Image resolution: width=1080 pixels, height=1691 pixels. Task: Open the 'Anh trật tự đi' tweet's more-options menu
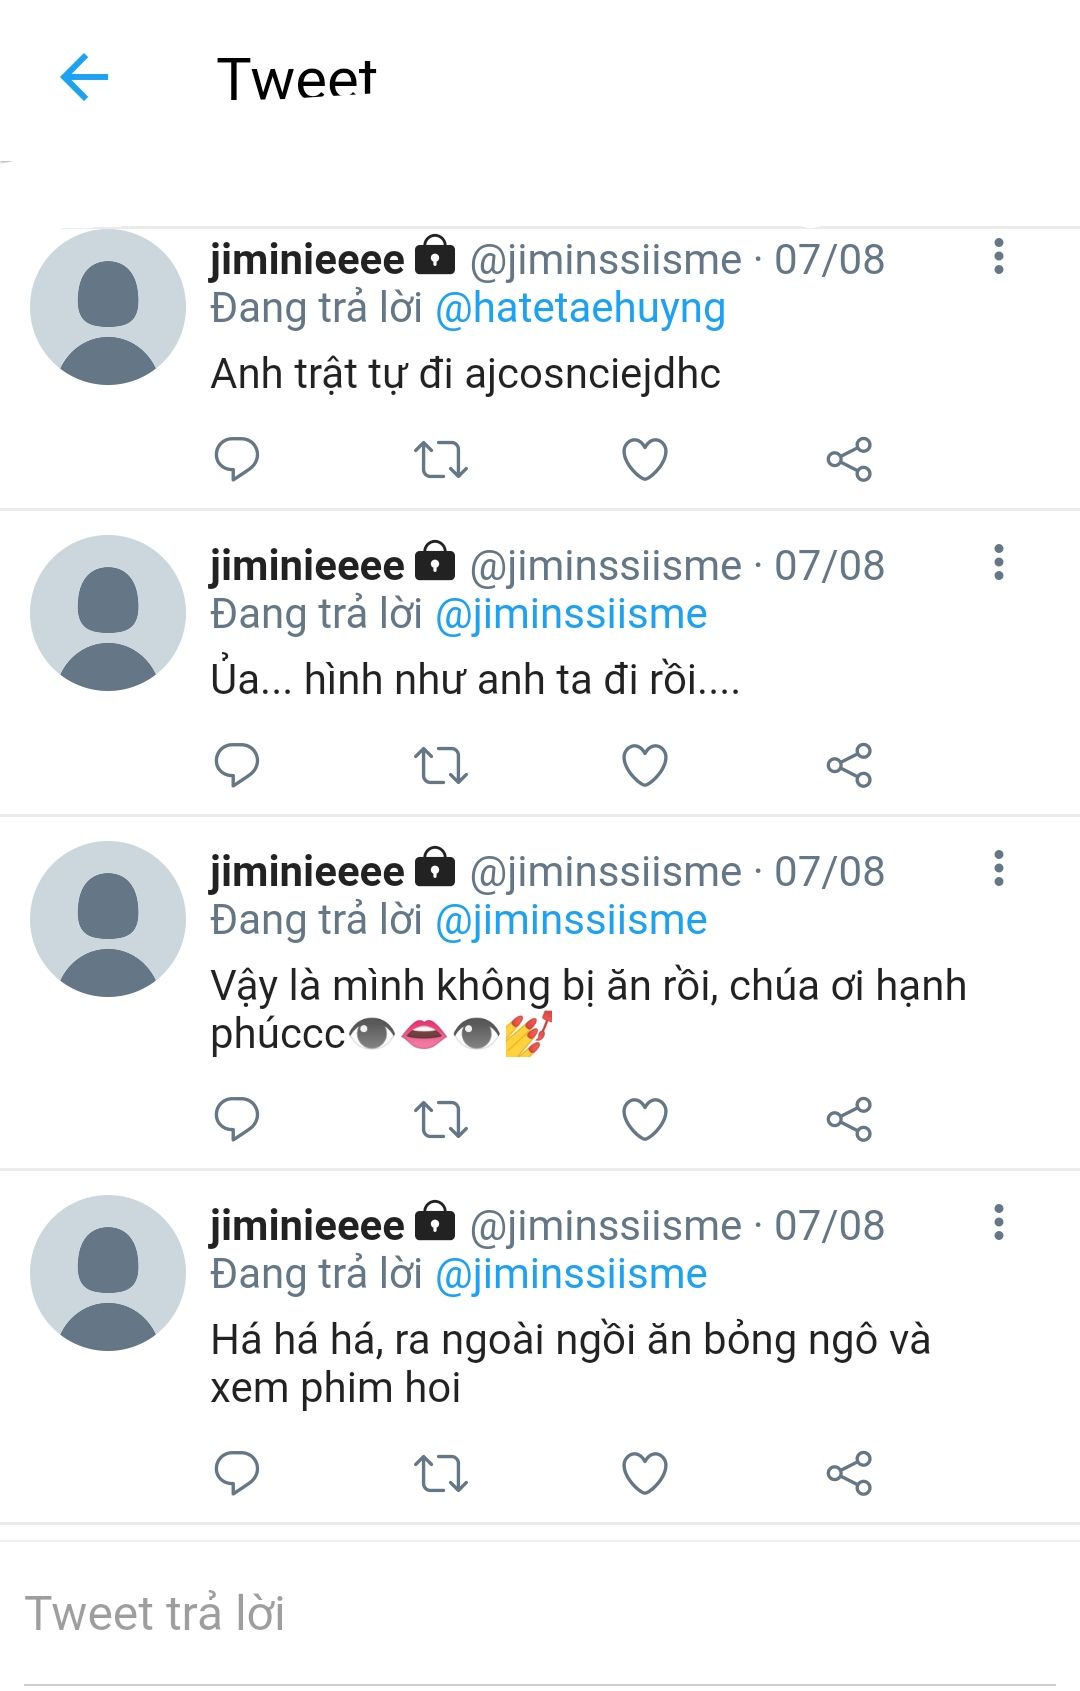tap(998, 257)
